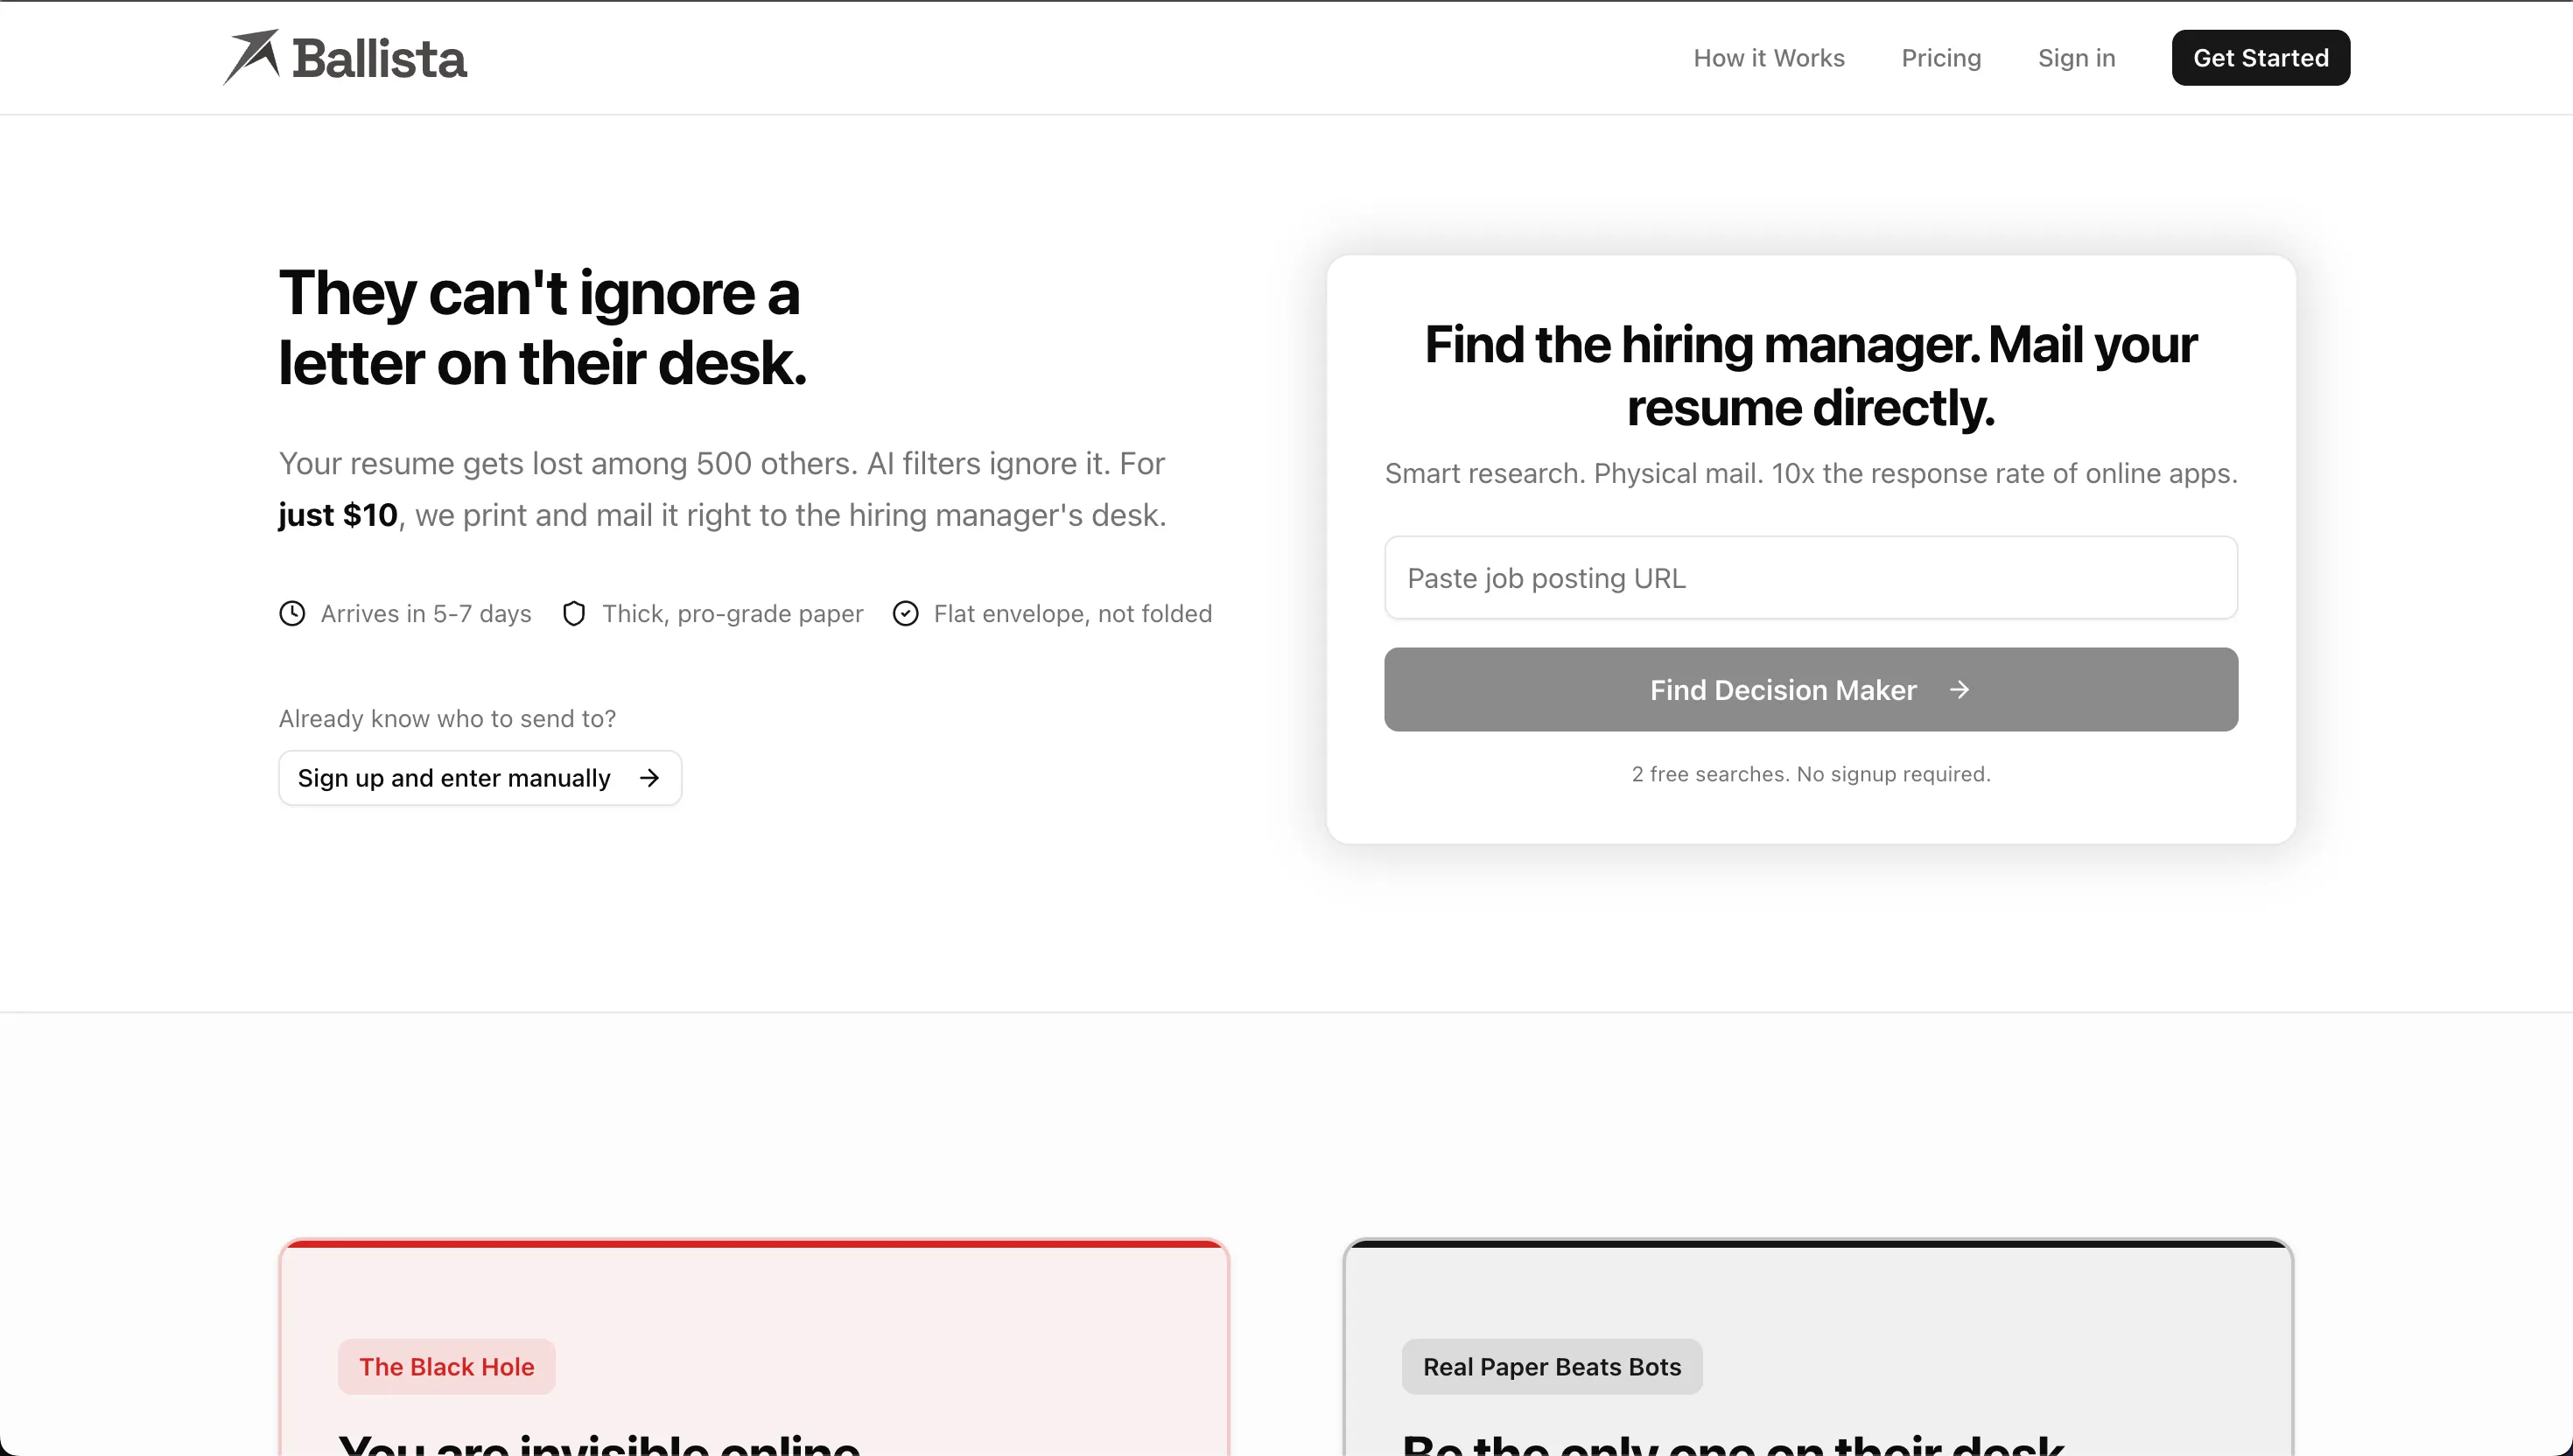Image resolution: width=2573 pixels, height=1456 pixels.
Task: Open the Sign in link
Action: pos(2076,58)
